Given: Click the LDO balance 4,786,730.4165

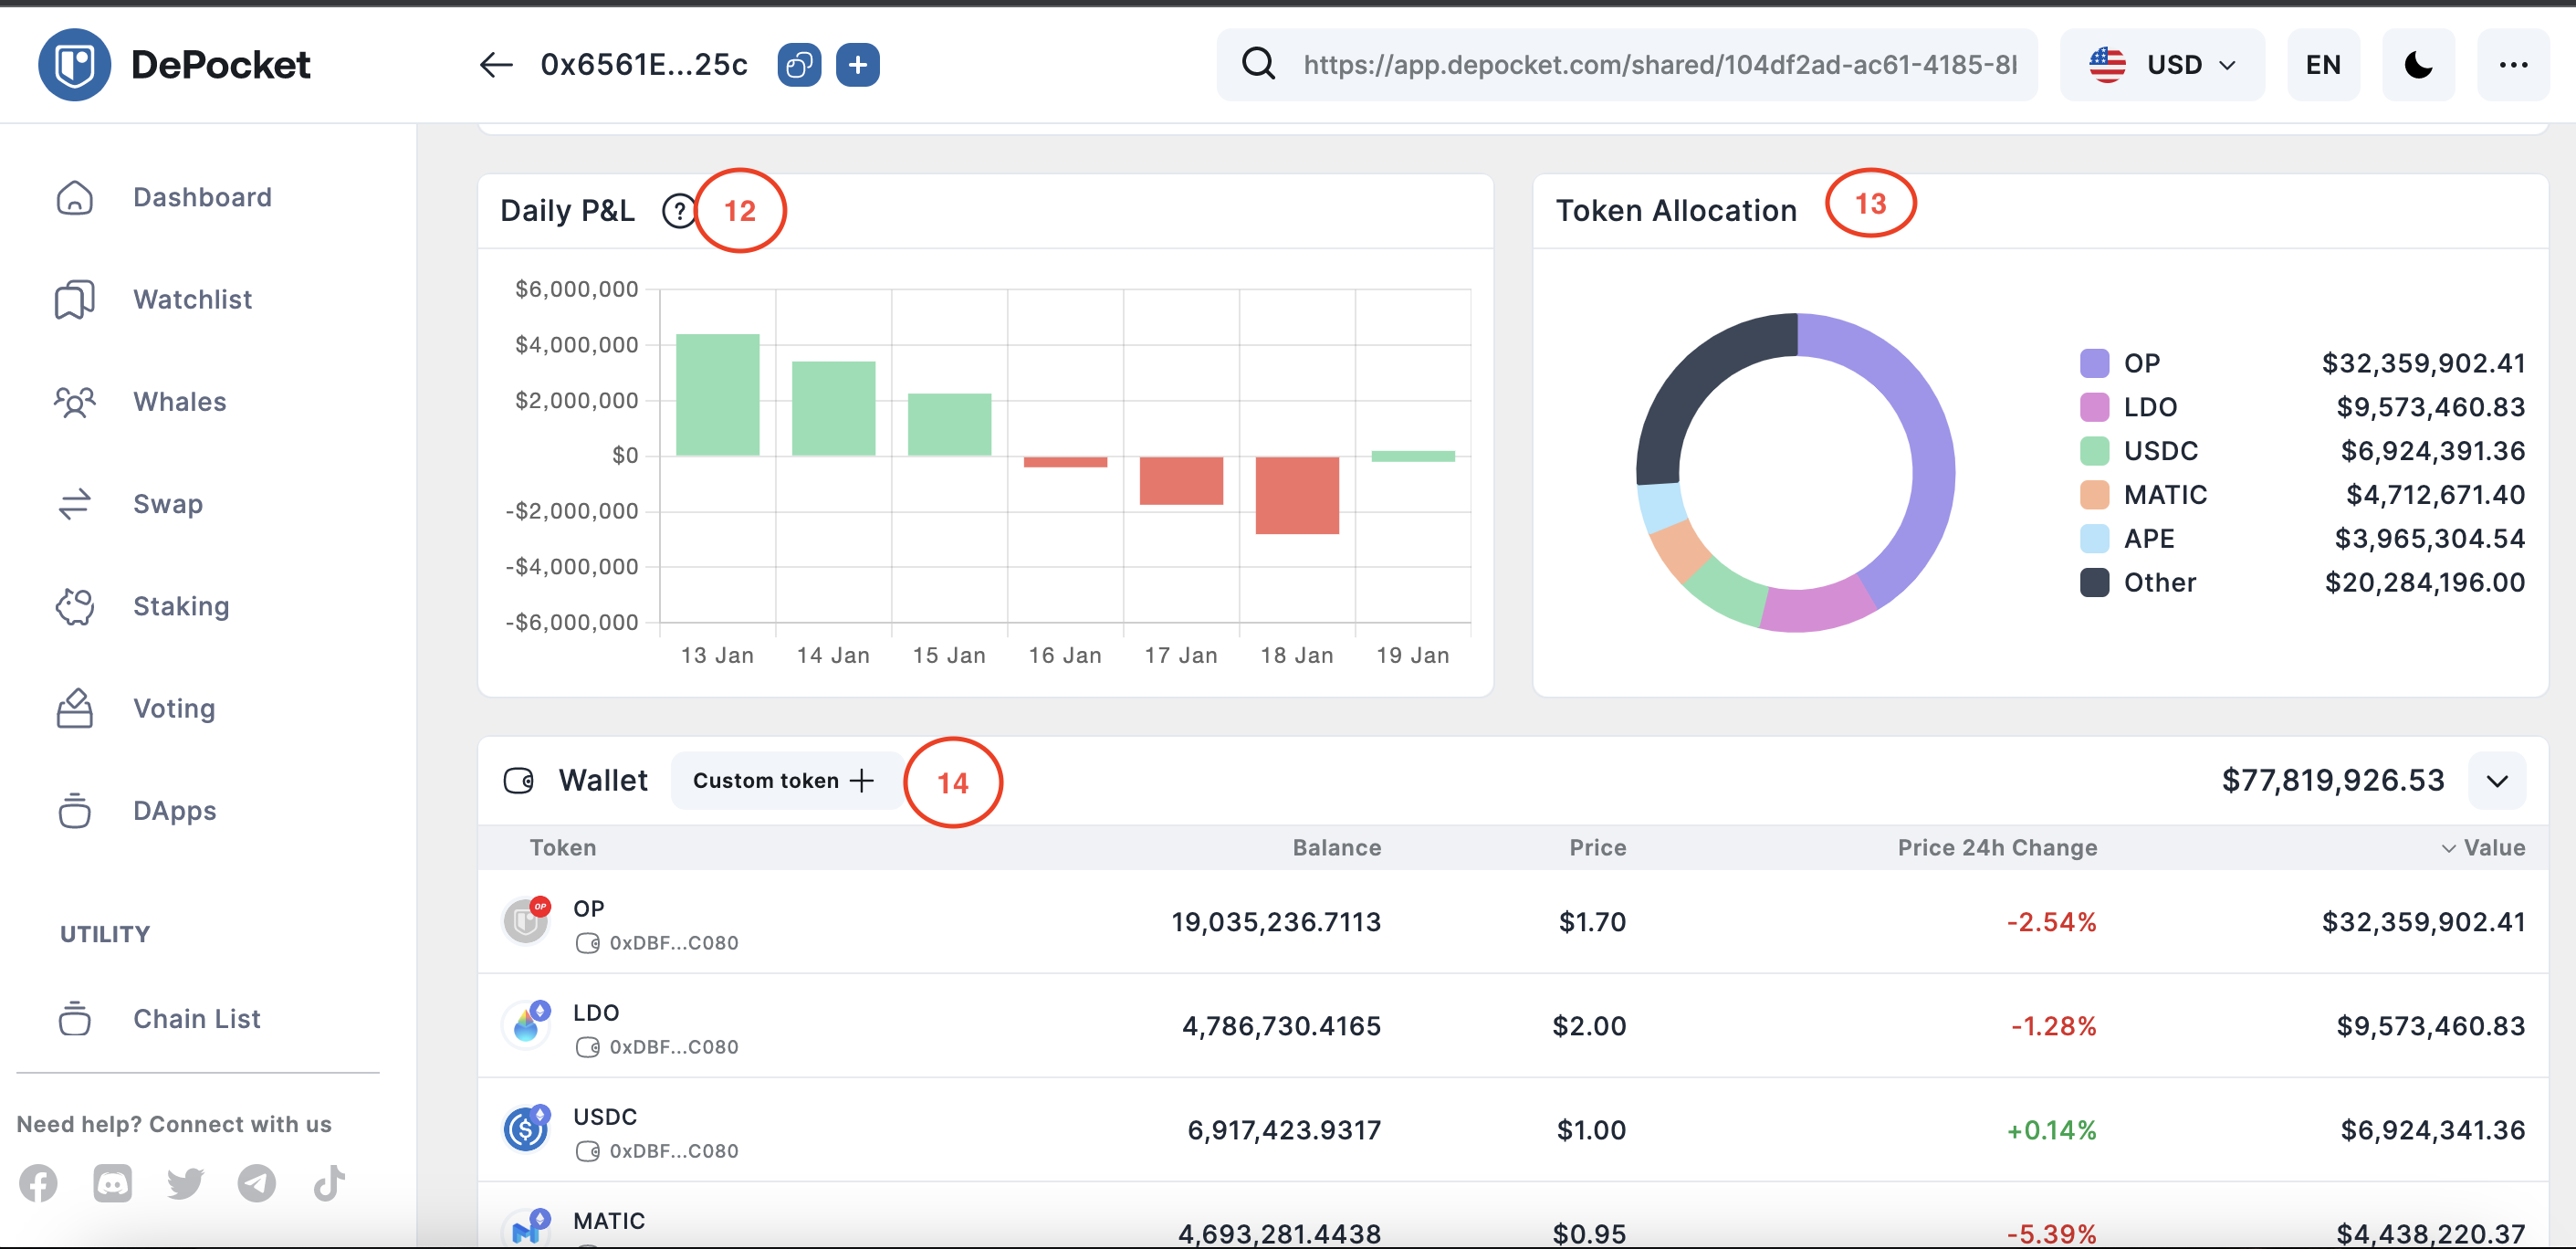Looking at the screenshot, I should (x=1281, y=1026).
